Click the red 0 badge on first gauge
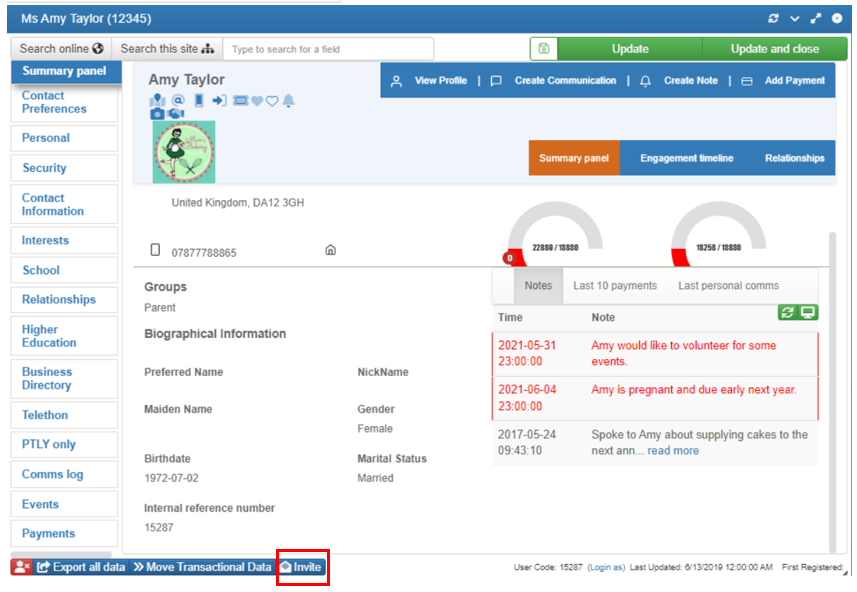The height and width of the screenshot is (592, 857). coord(508,258)
